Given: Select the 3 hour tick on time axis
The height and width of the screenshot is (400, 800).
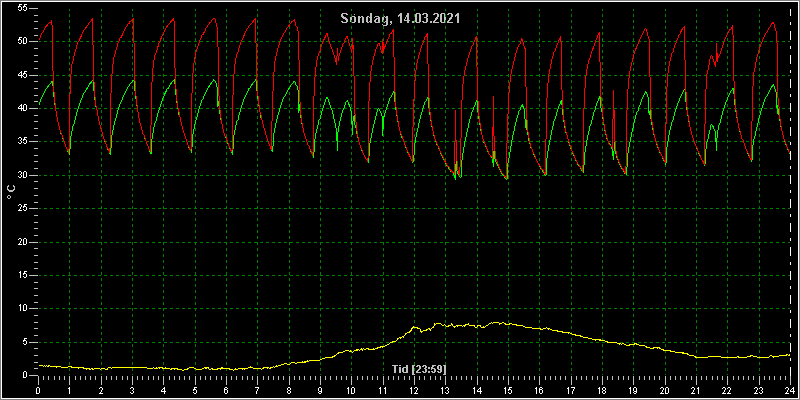Looking at the screenshot, I should pos(132,390).
